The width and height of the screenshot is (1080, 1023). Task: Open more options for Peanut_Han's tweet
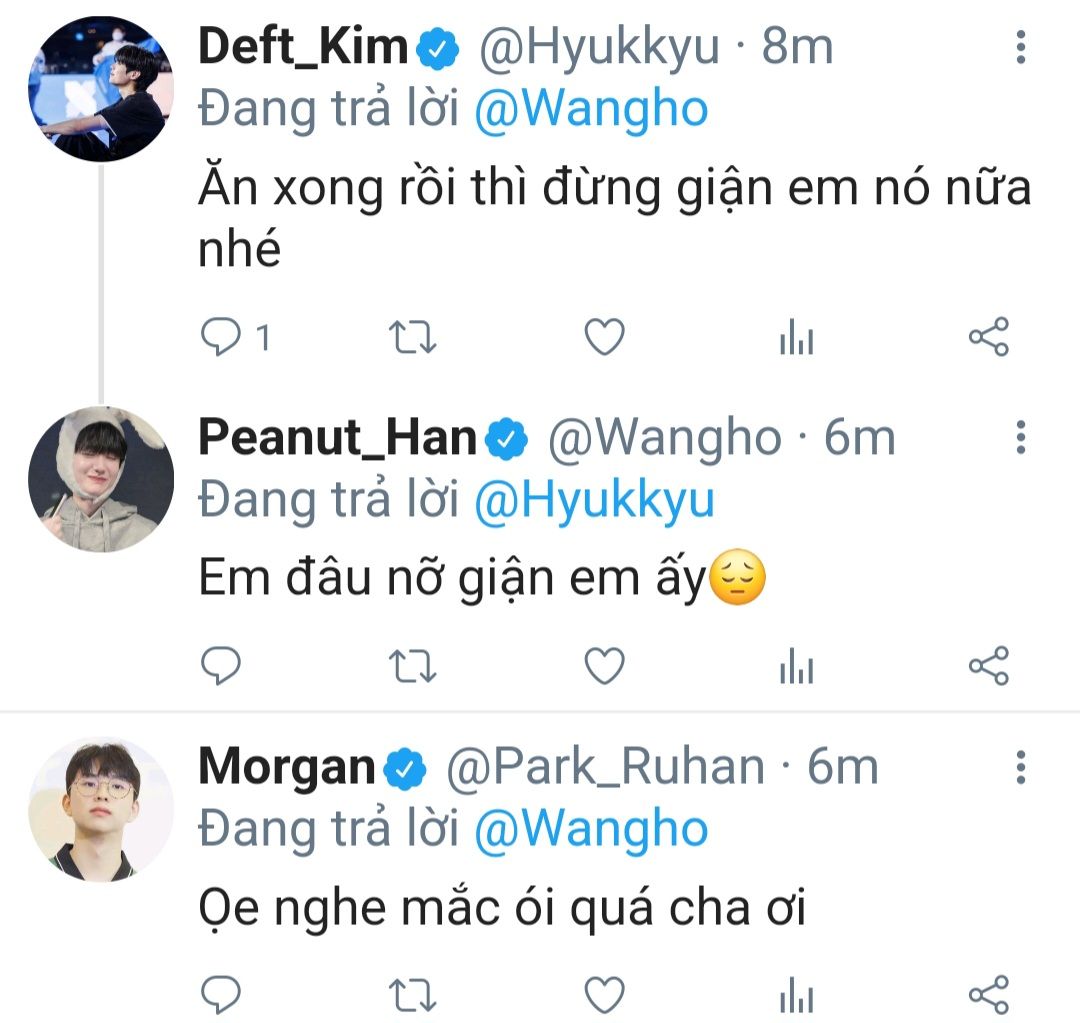1020,437
